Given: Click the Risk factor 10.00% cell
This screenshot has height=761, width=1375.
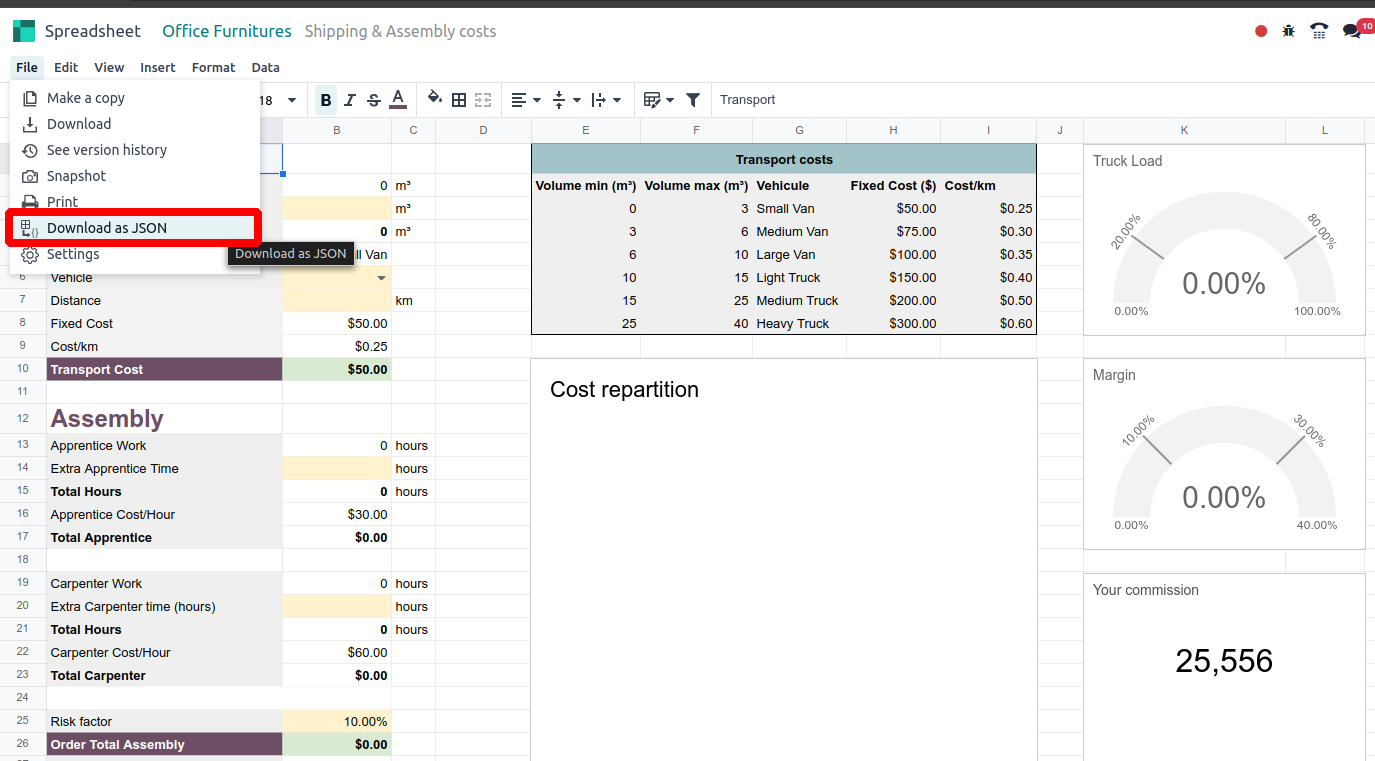Looking at the screenshot, I should click(337, 722).
